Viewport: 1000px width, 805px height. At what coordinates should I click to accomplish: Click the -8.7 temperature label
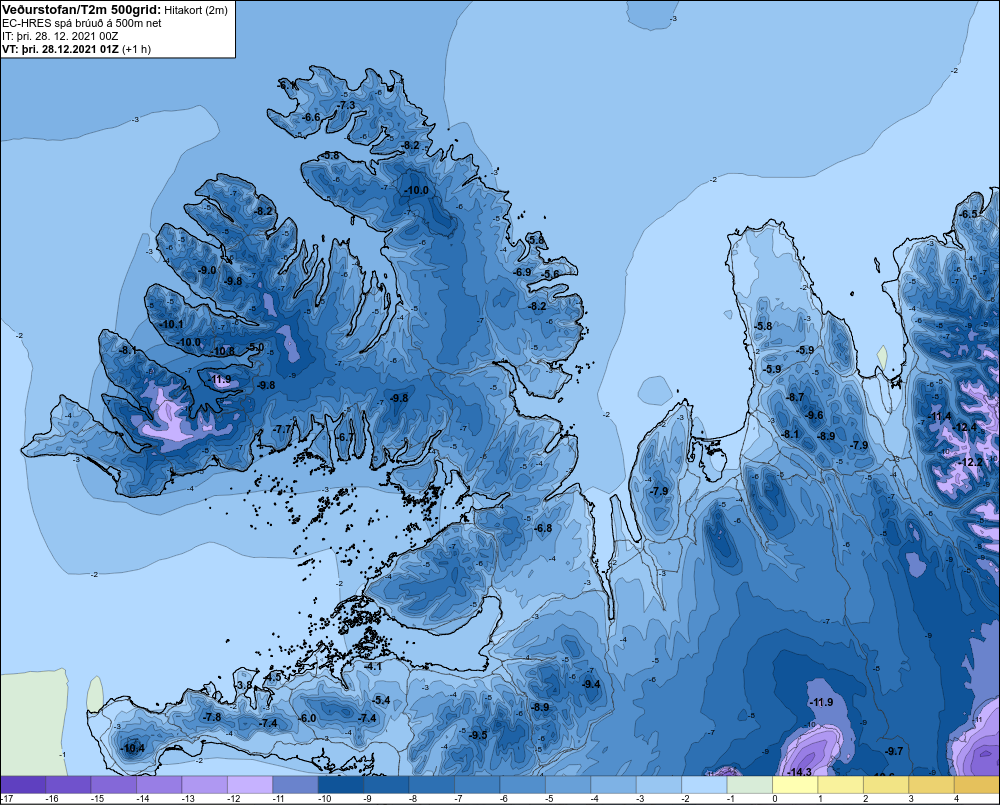tap(795, 397)
